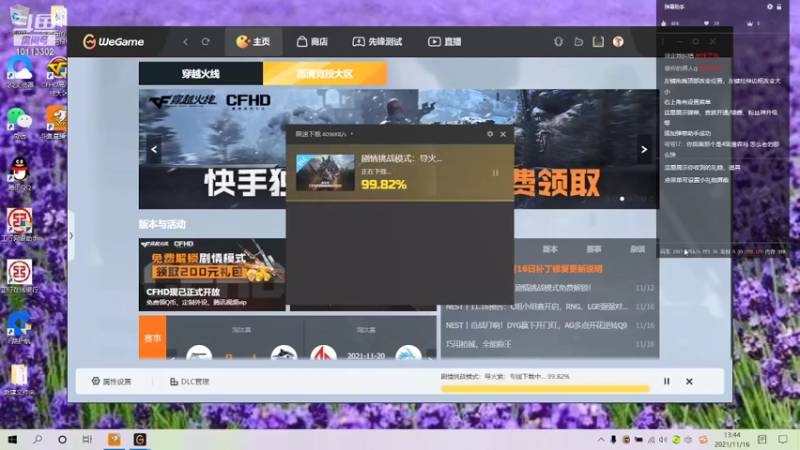
Task: Open DLC管理 manager
Action: [189, 382]
